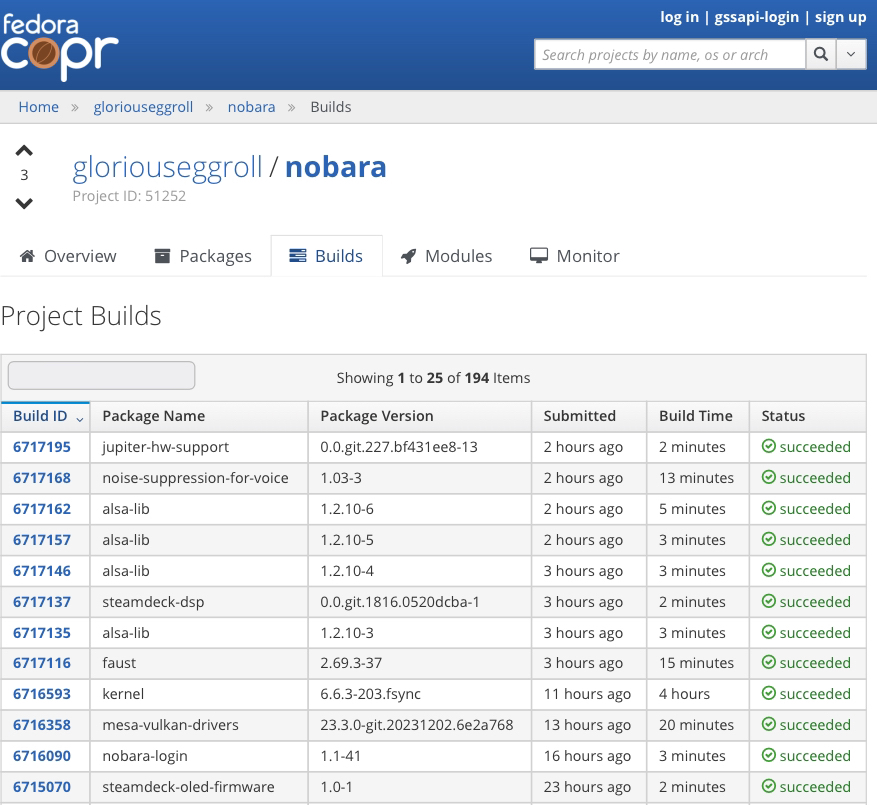Click the sign up link
Image resolution: width=877 pixels, height=805 pixels.
tap(840, 17)
